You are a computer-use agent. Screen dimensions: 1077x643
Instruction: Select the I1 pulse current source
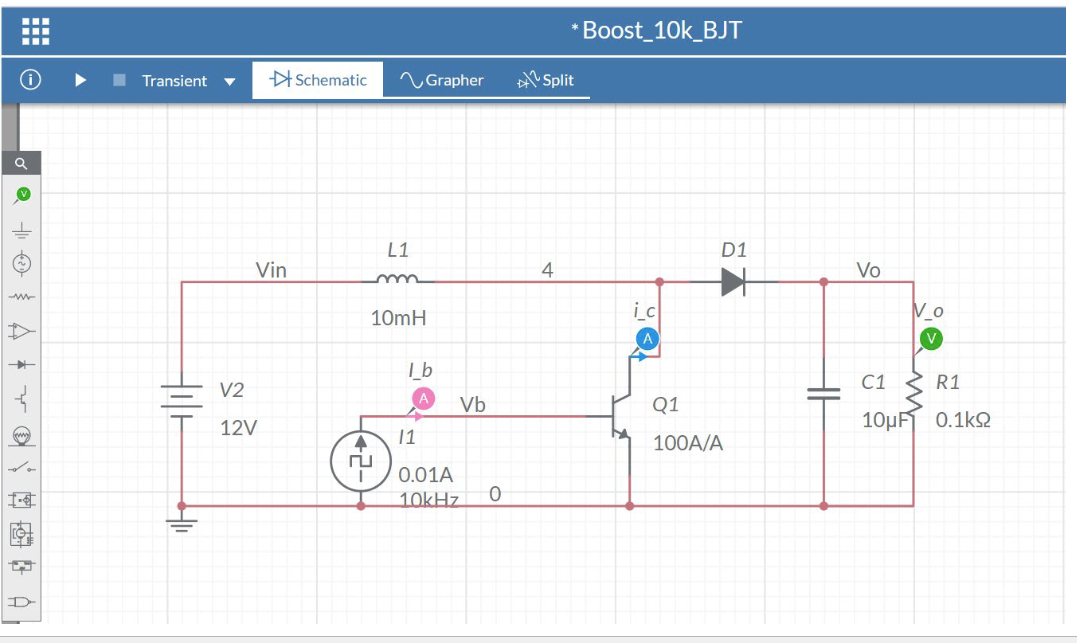[361, 461]
